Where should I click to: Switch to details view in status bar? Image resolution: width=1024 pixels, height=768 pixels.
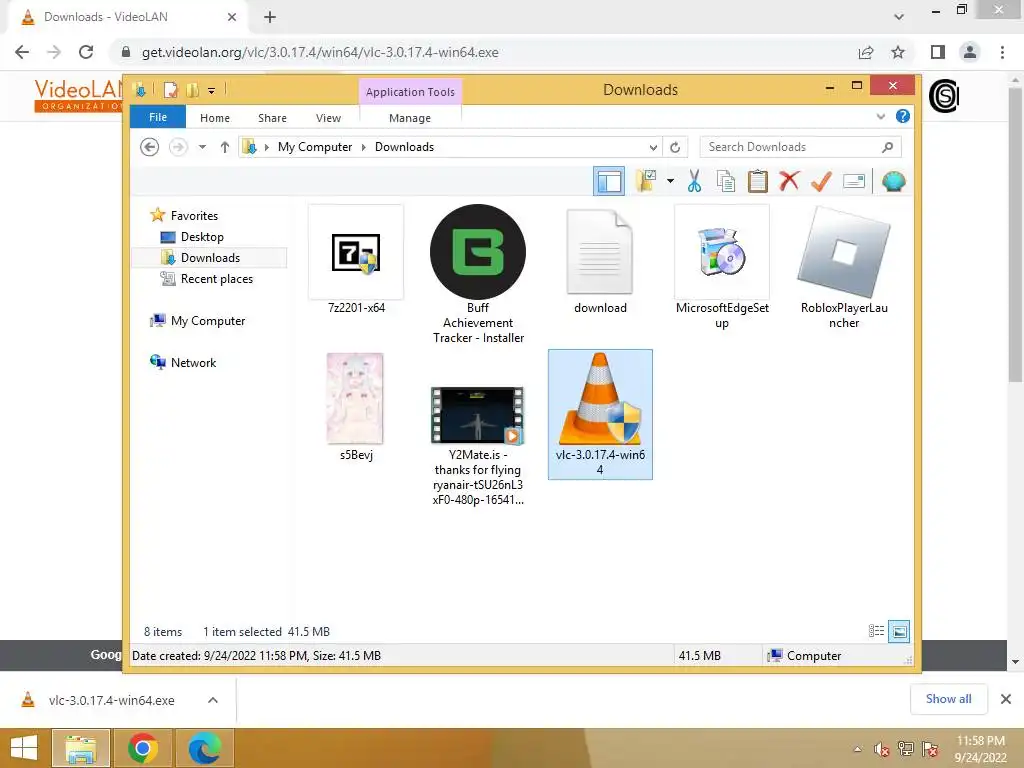pos(876,631)
